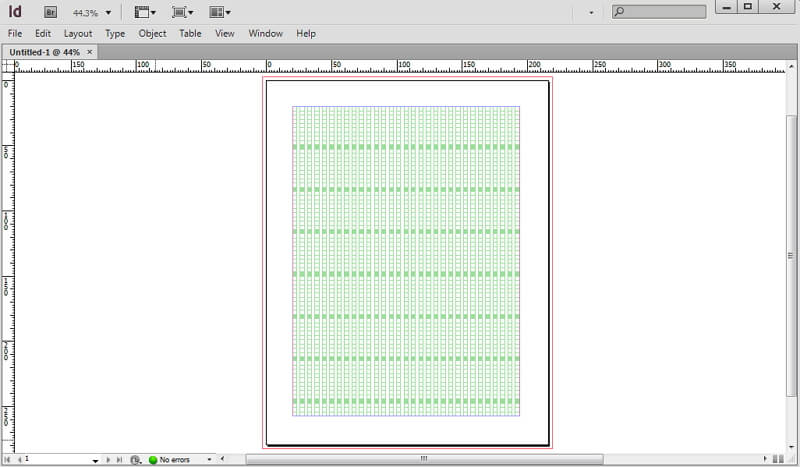Jump to last page arrow
The height and width of the screenshot is (467, 800).
click(x=119, y=459)
